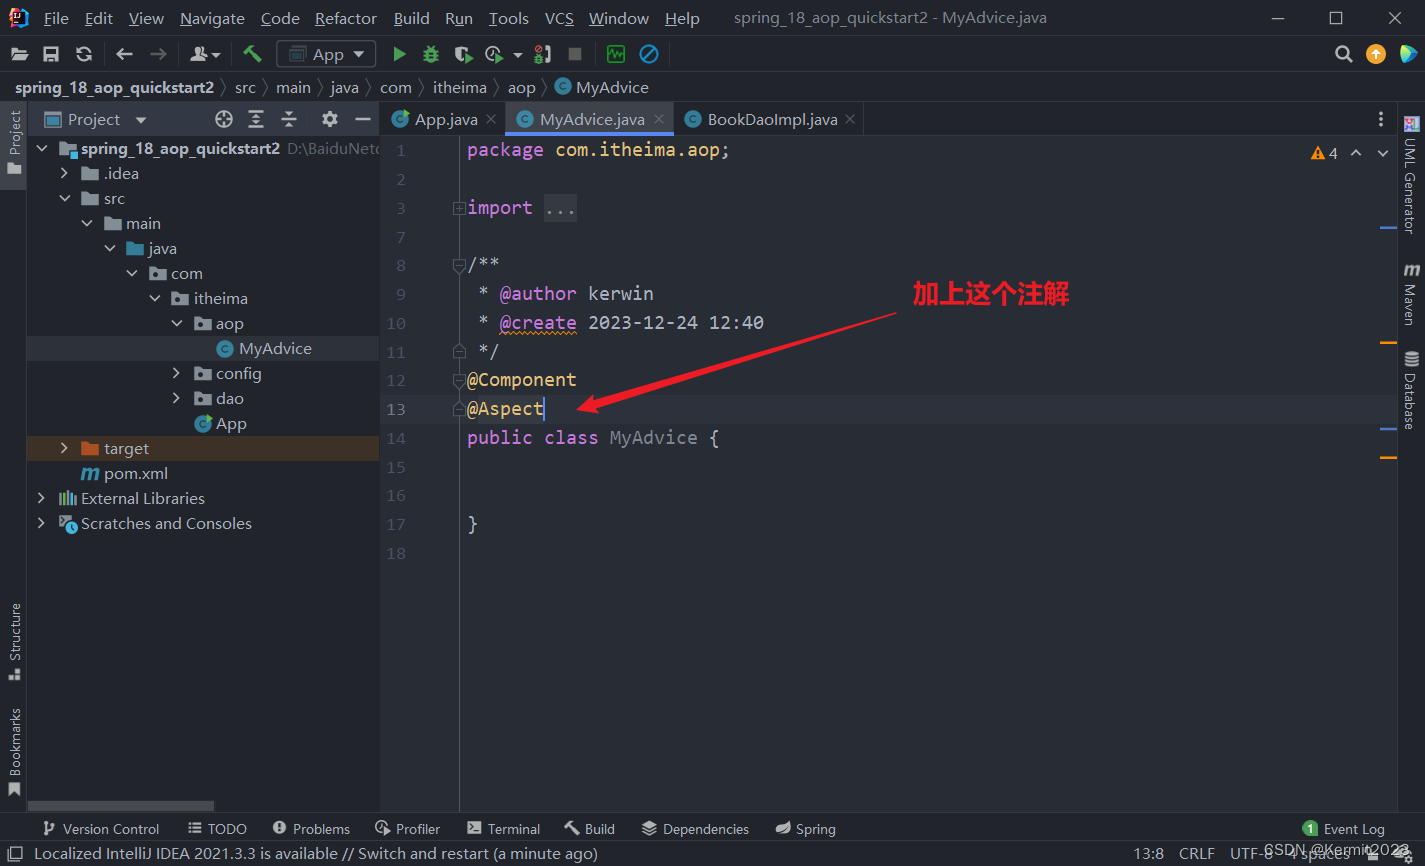This screenshot has width=1425, height=866.
Task: Open the UML Generator side panel
Action: (x=1411, y=176)
